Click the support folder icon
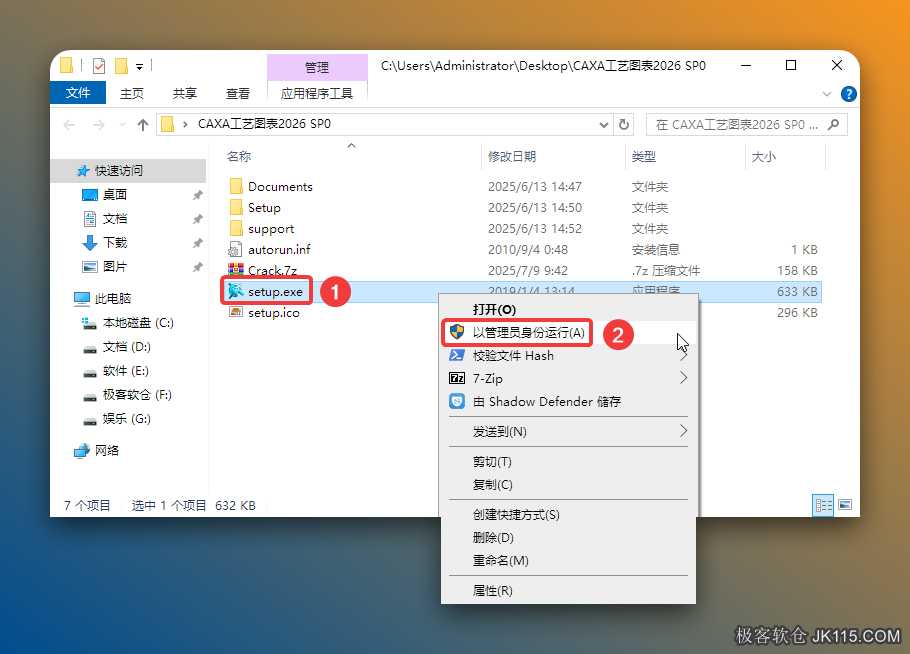Screen dimensions: 910x654 click(x=236, y=228)
